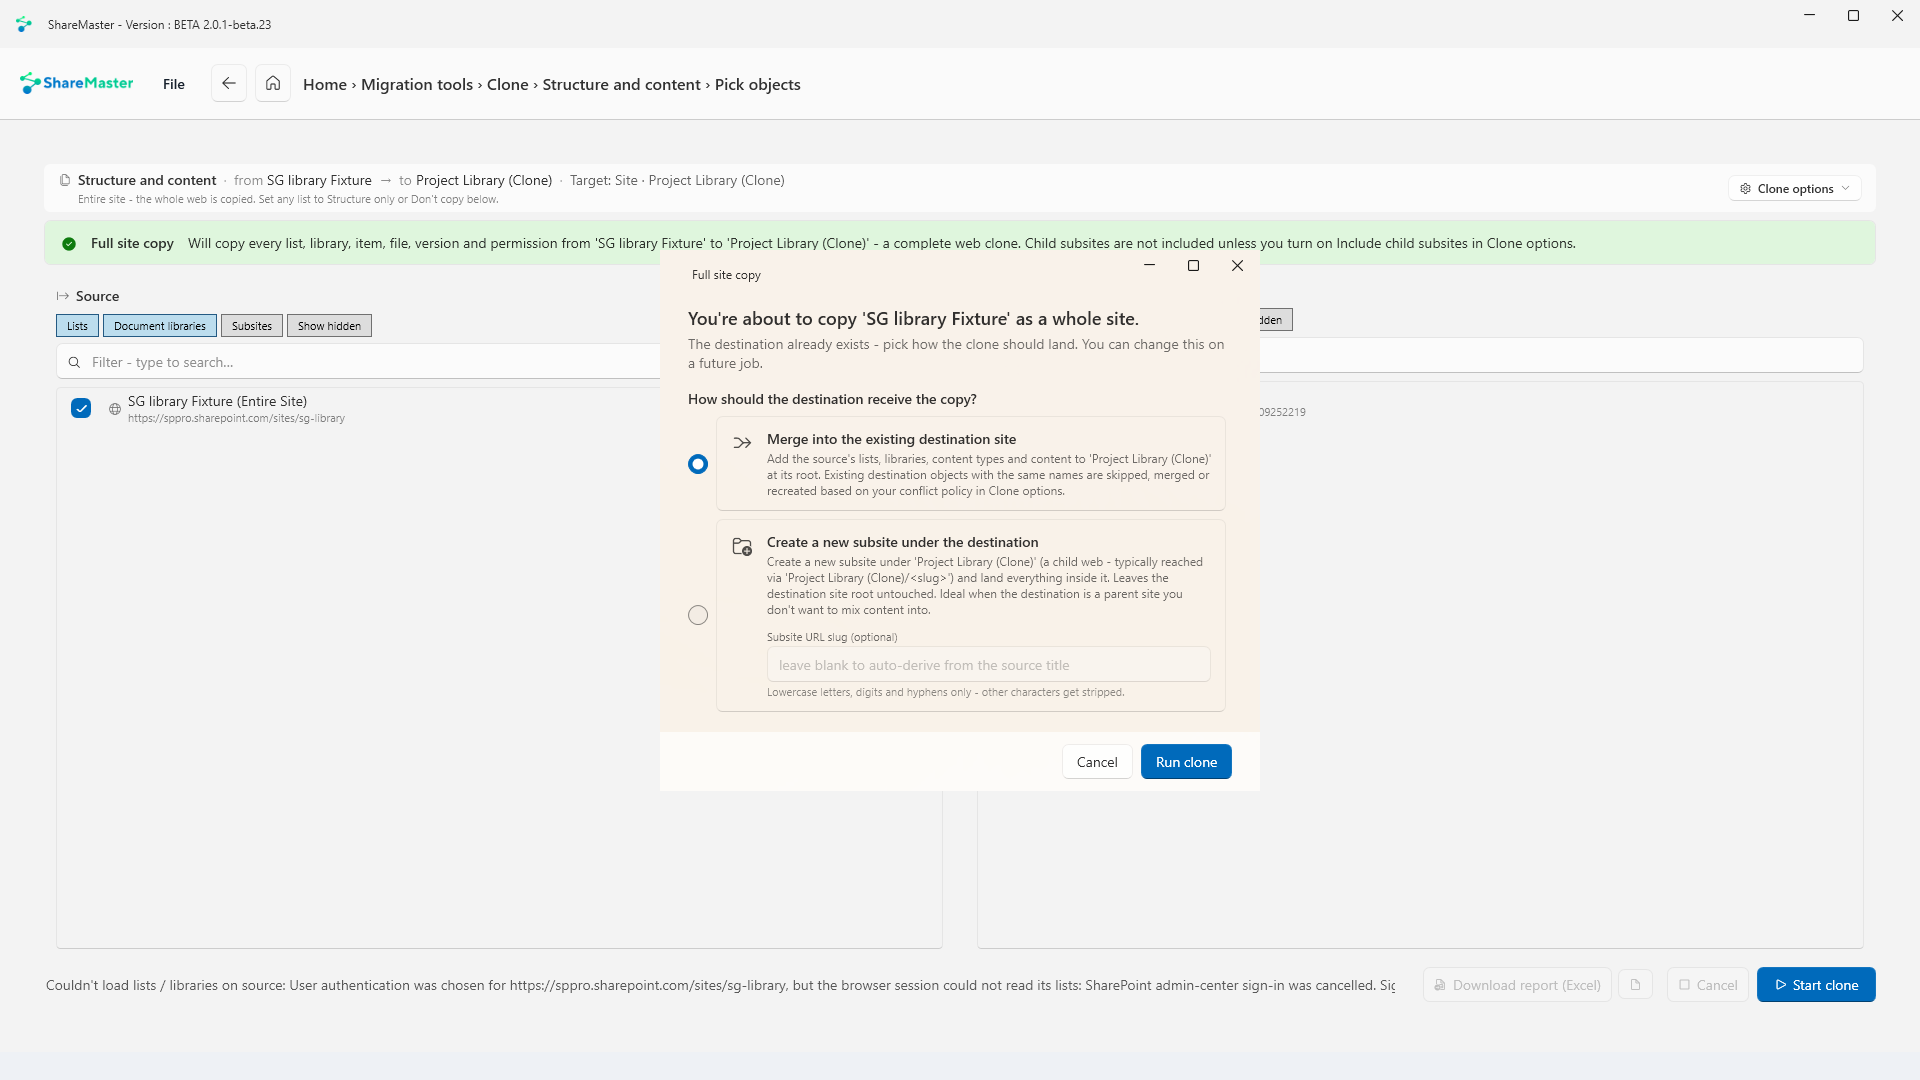Go to Clone breadcrumb
Viewport: 1920px width, 1080px height.
[508, 84]
